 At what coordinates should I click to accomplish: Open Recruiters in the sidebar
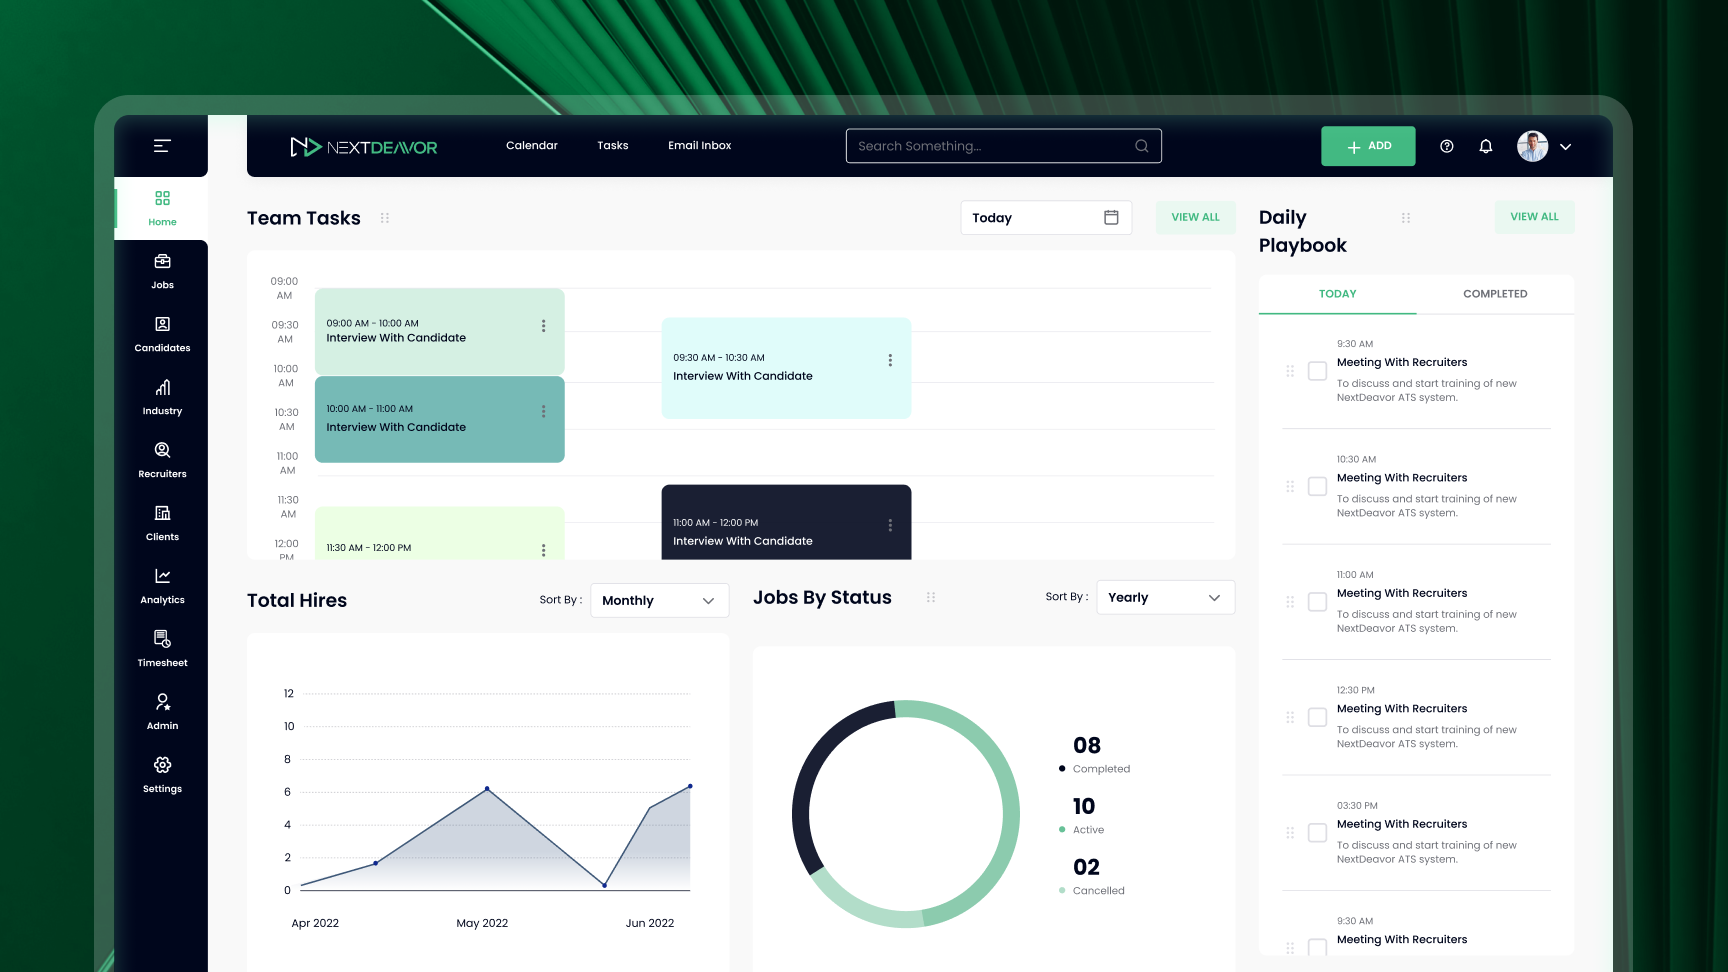pos(162,460)
